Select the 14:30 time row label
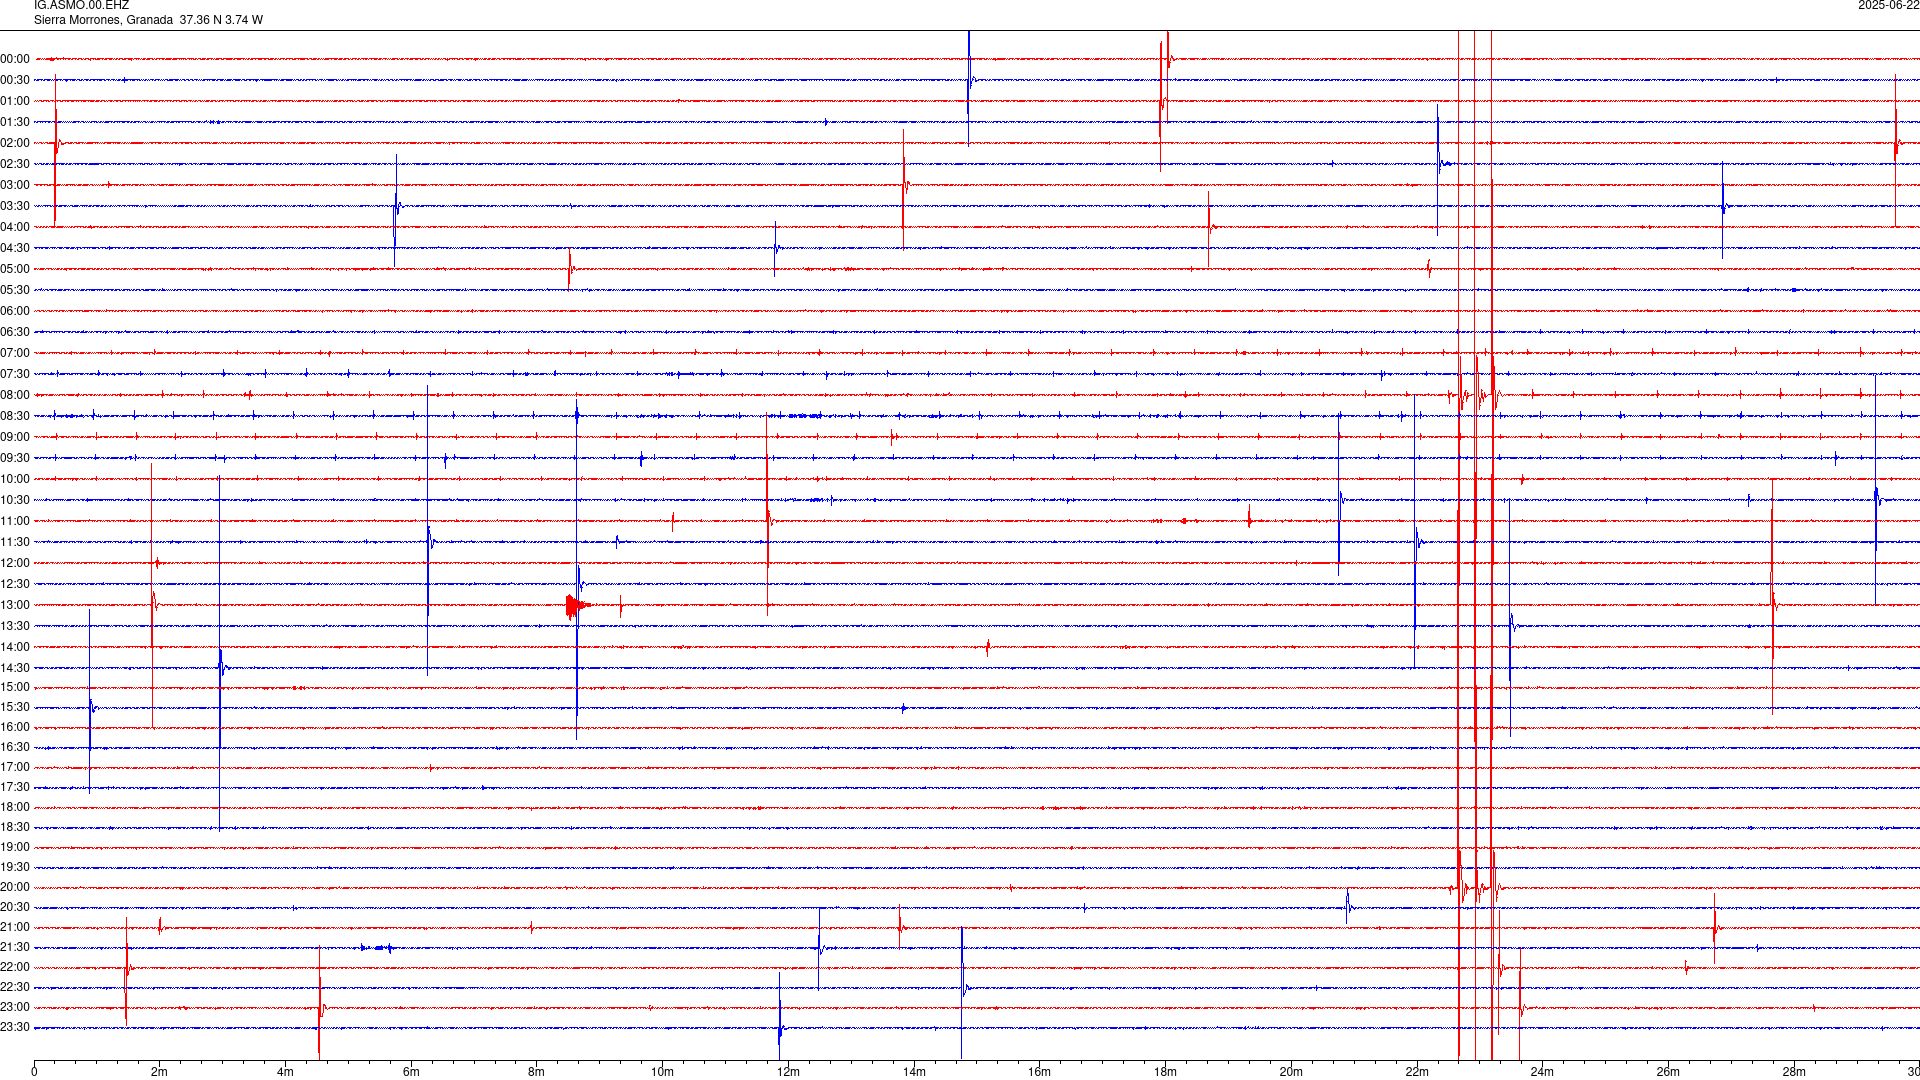Image resolution: width=1920 pixels, height=1080 pixels. (15, 668)
